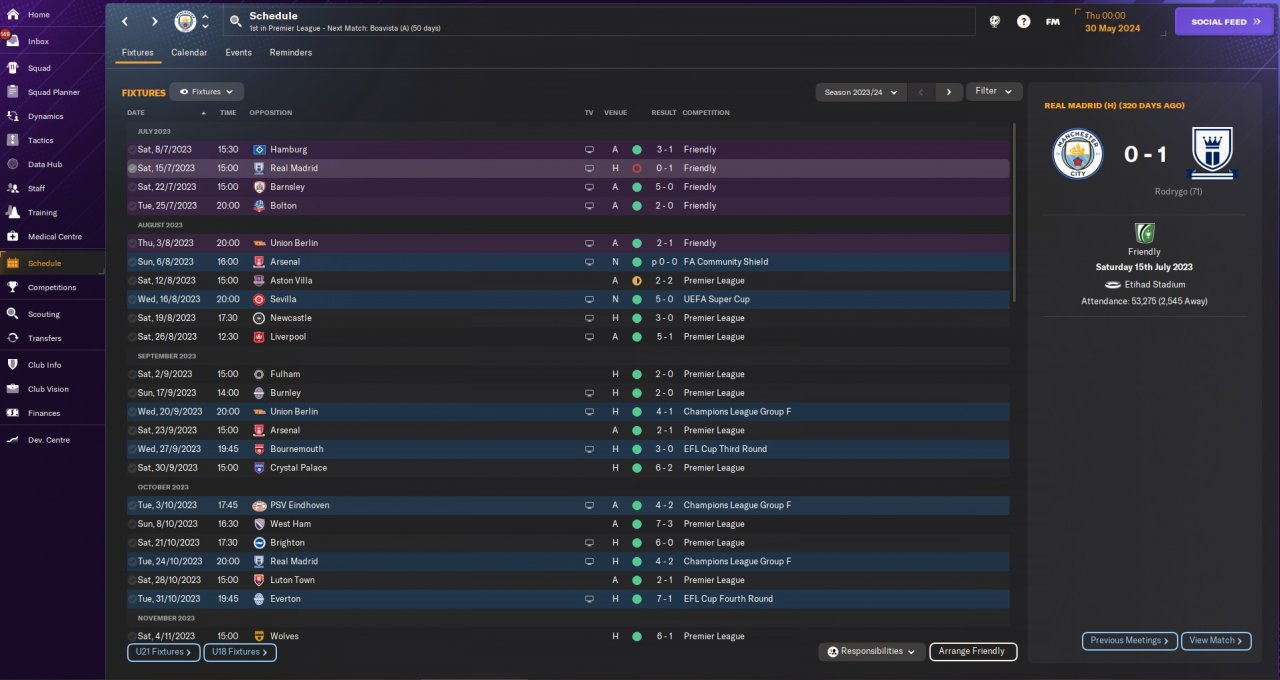Screen dimensions: 1280x680
Task: Expand the club switcher arrows
Action: (x=205, y=21)
